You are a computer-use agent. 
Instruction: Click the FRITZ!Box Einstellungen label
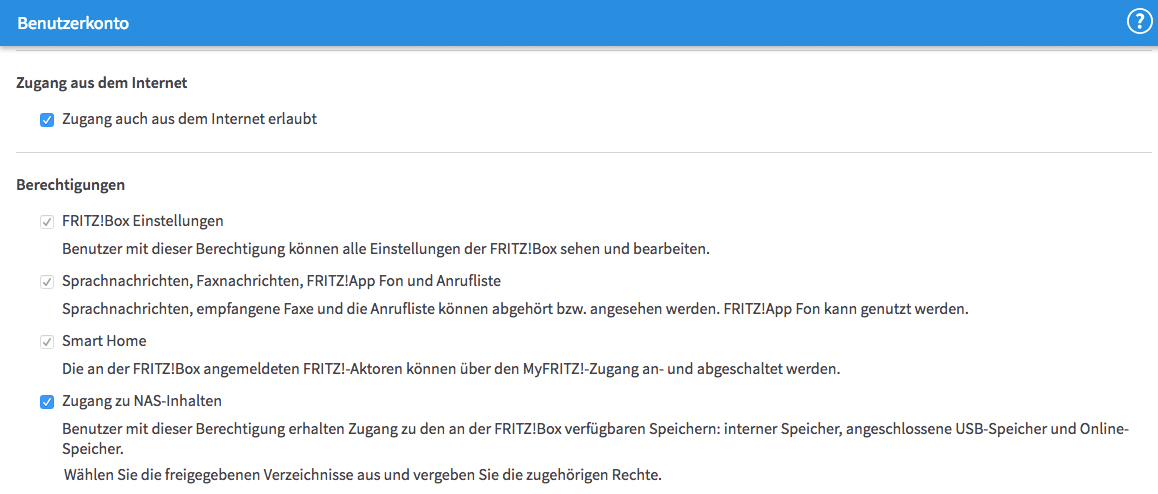pyautogui.click(x=143, y=221)
